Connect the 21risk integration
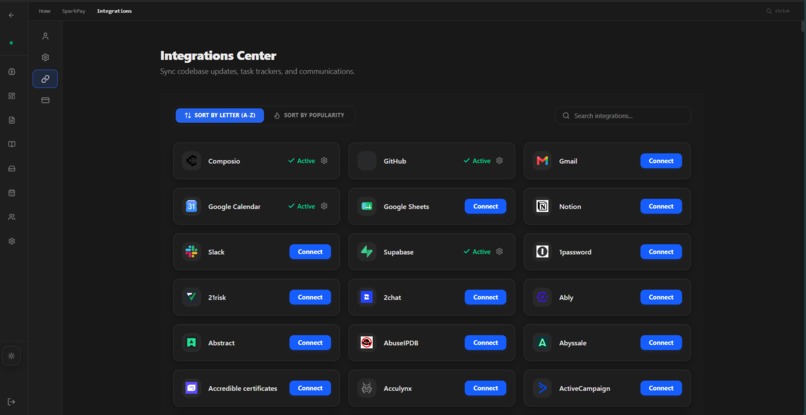The image size is (806, 415). [310, 297]
